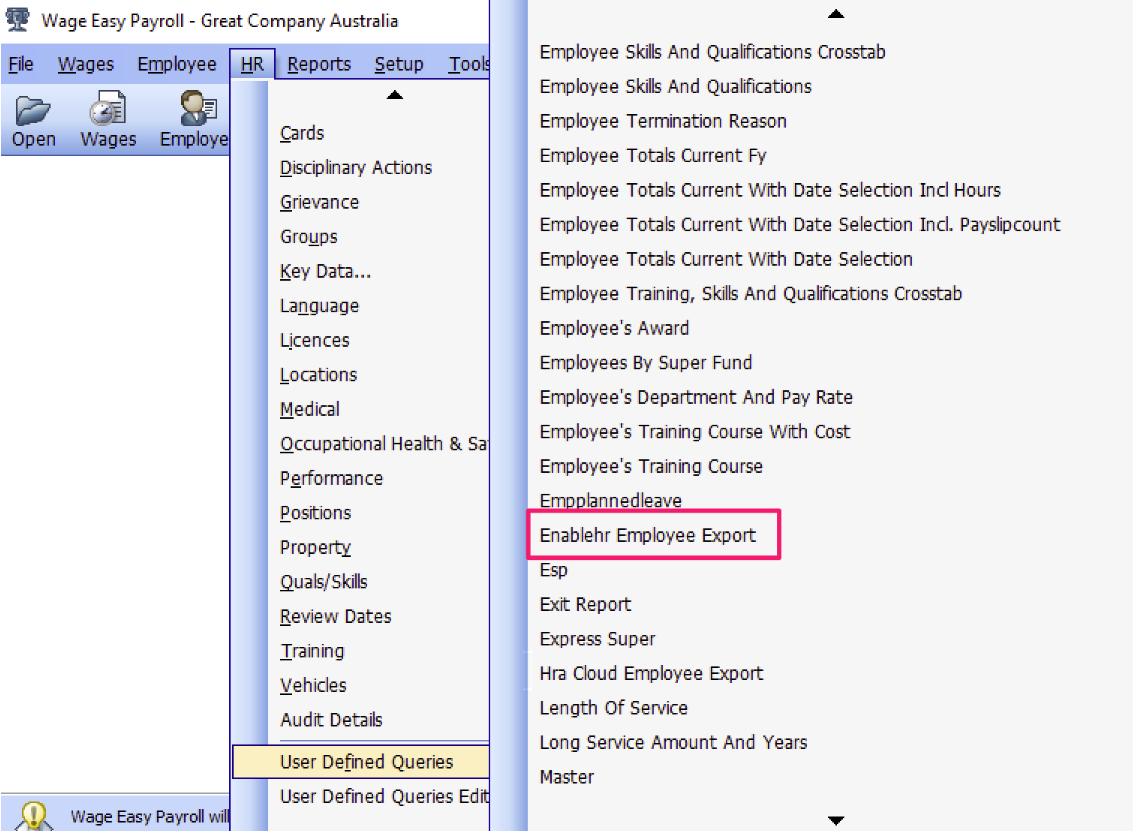This screenshot has width=1133, height=831.
Task: Open the File menu
Action: click(21, 64)
